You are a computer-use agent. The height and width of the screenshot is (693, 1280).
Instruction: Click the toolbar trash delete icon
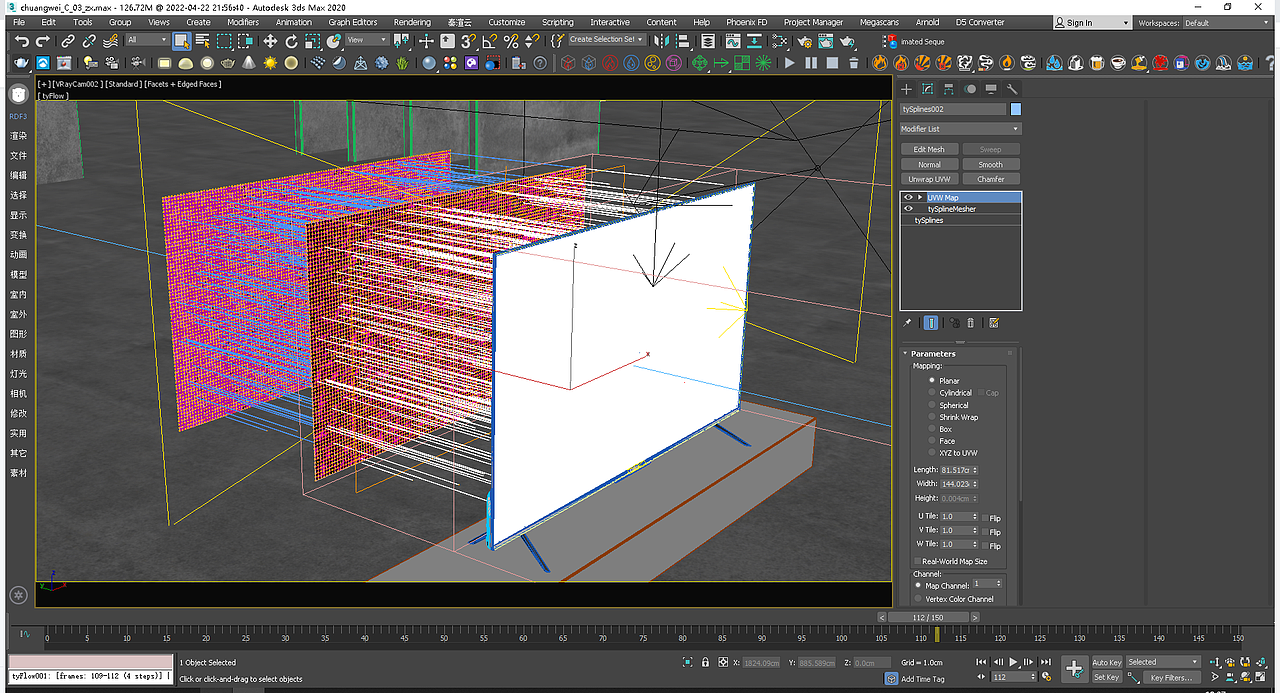(x=853, y=62)
